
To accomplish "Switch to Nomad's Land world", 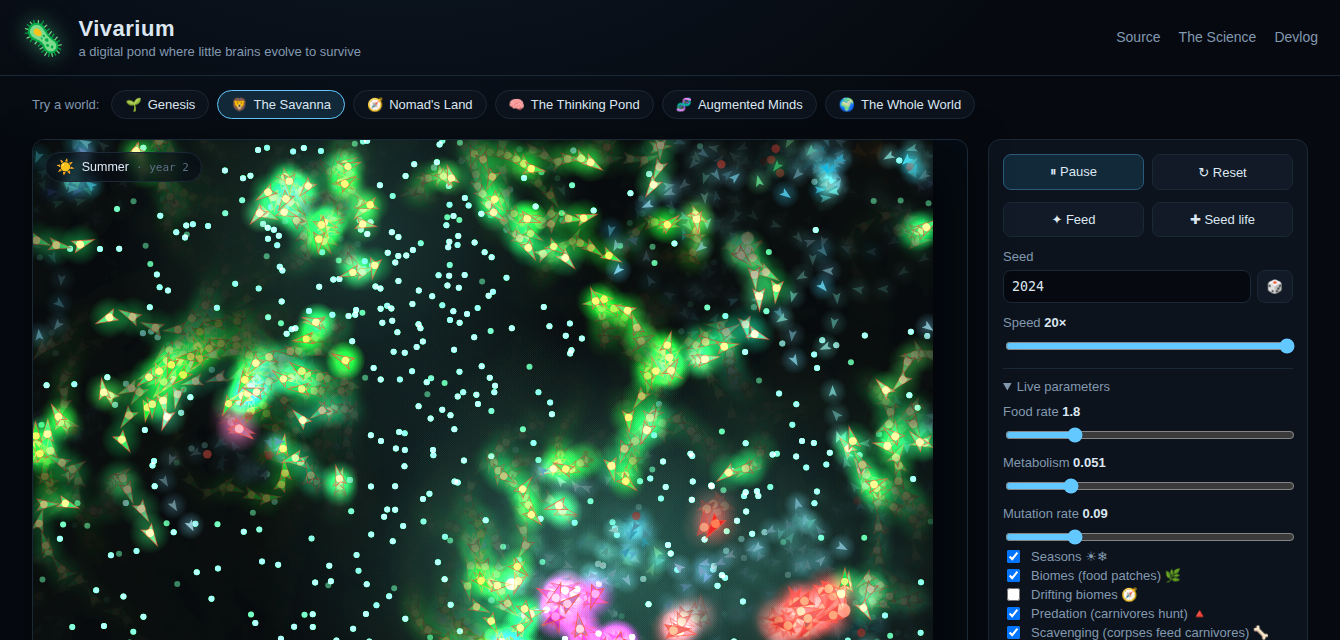I will 420,104.
